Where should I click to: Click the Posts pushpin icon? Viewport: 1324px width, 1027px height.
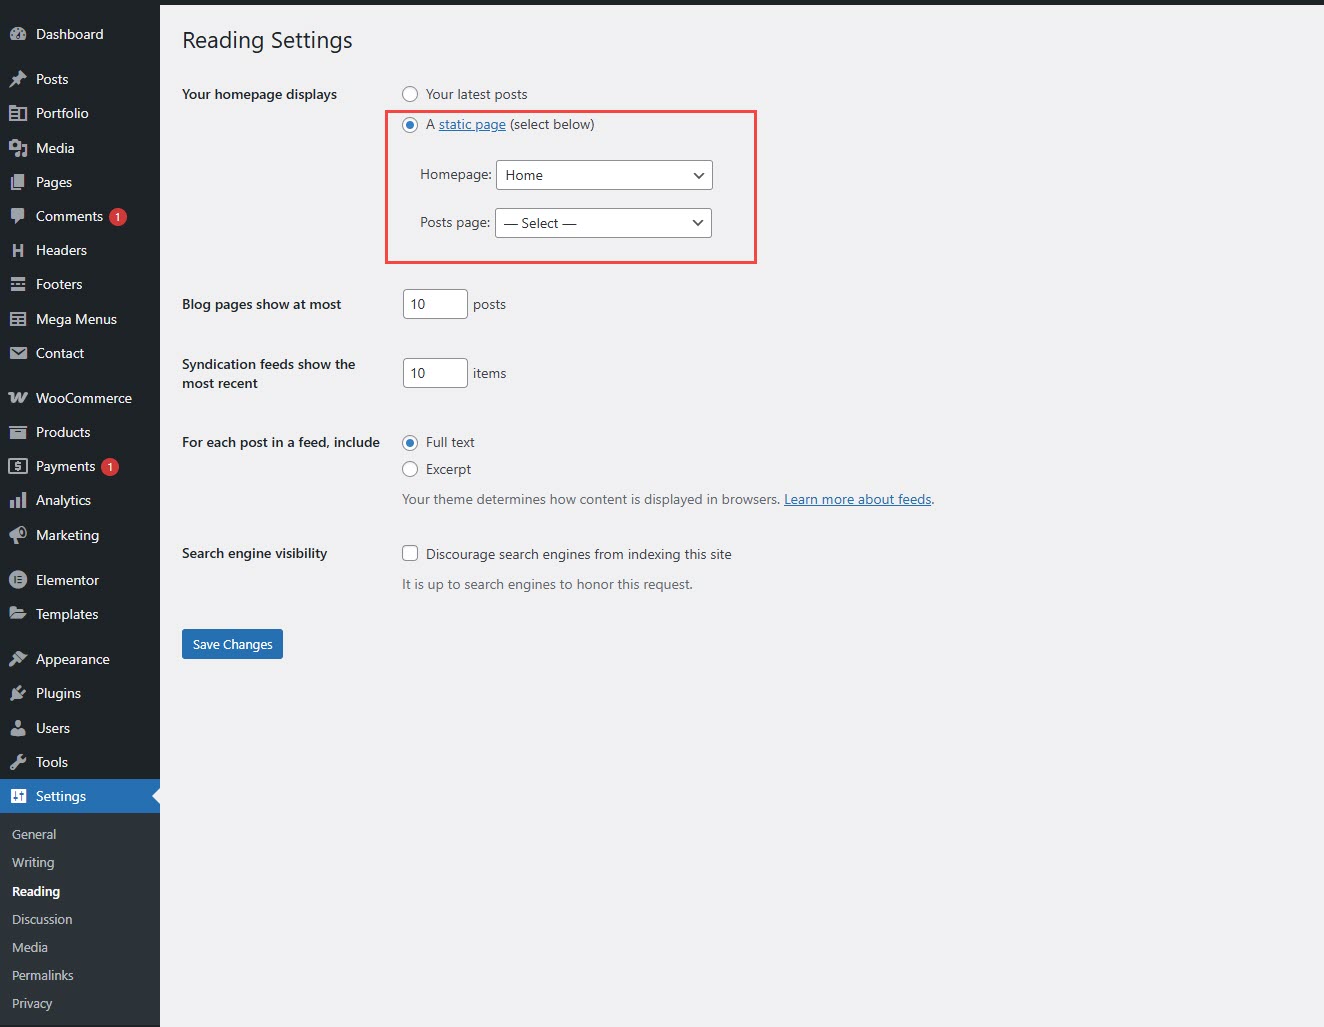coord(18,79)
